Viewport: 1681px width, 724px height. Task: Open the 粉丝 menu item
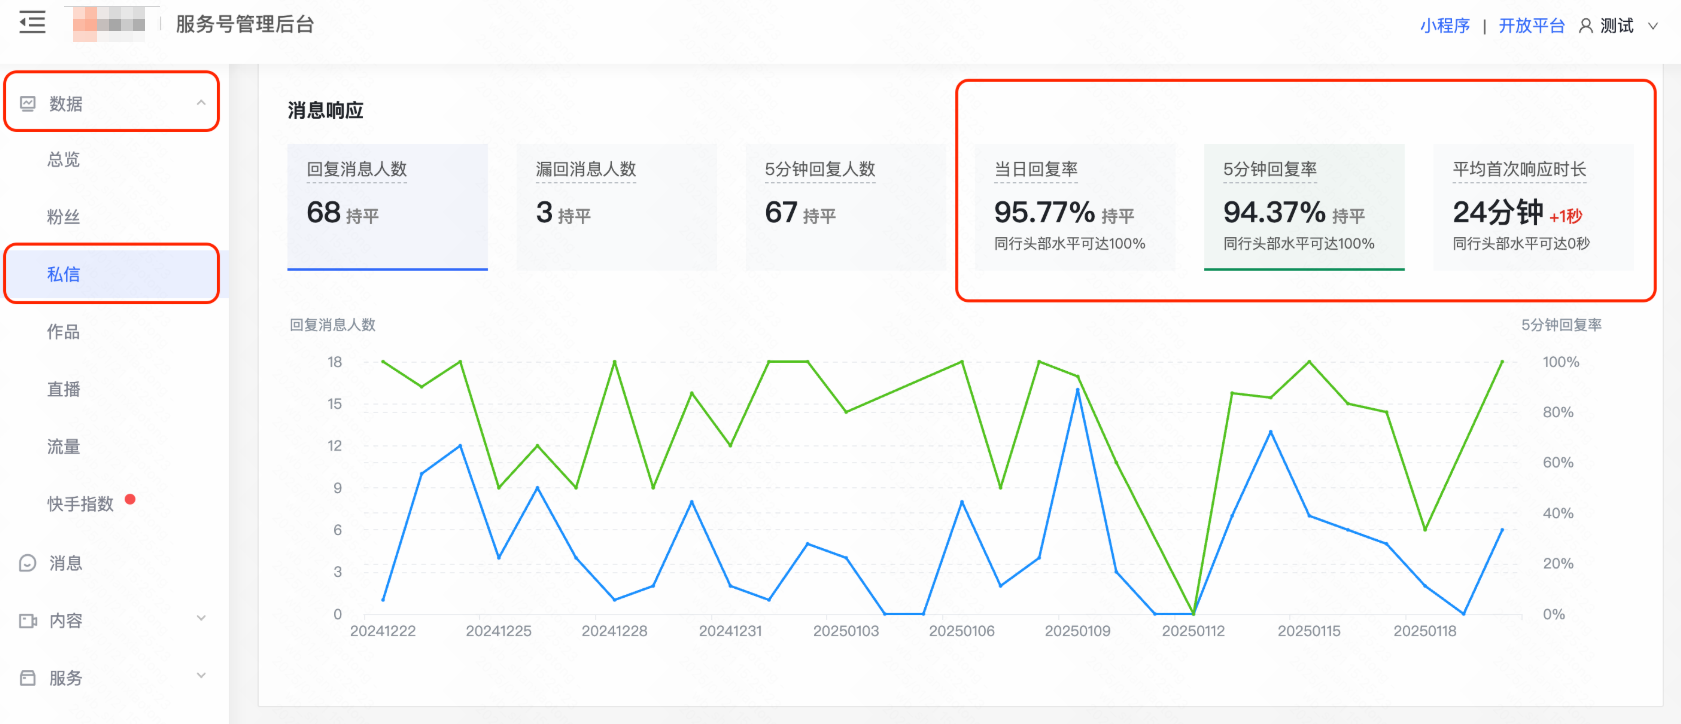[63, 217]
